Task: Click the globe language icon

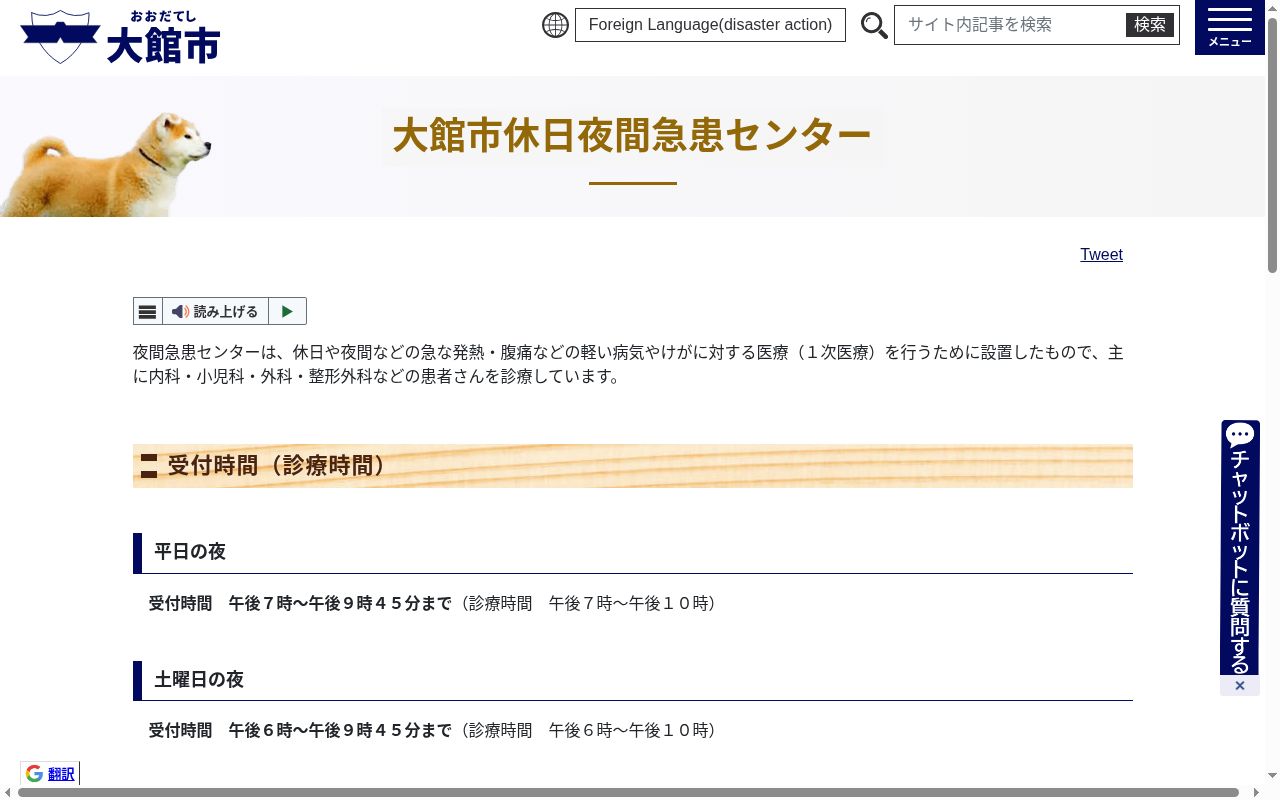Action: [x=555, y=25]
